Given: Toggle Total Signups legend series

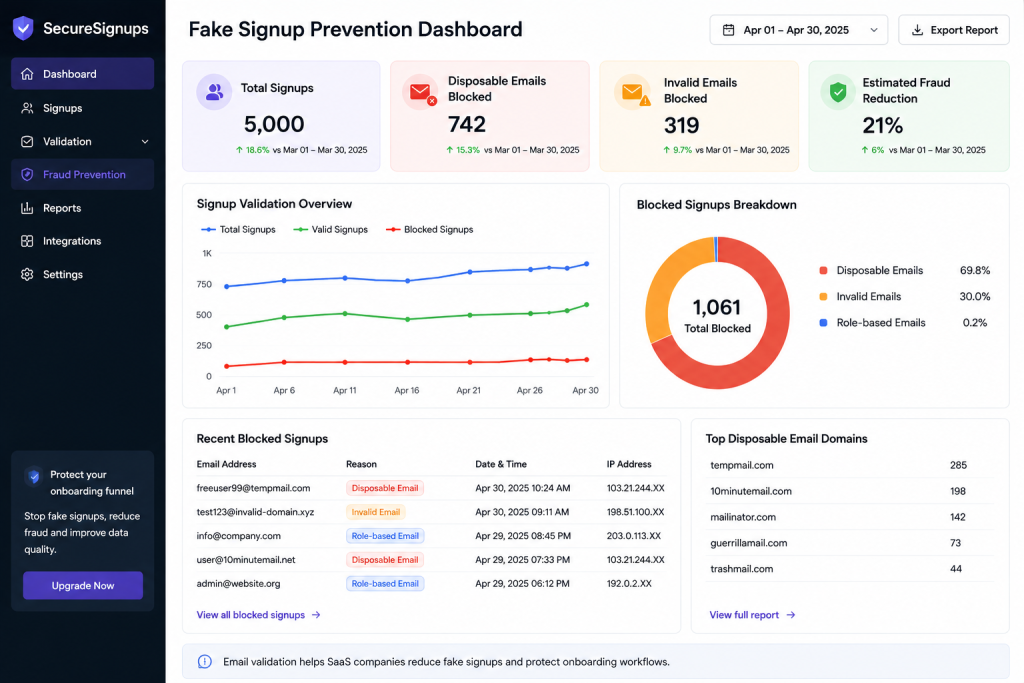Looking at the screenshot, I should [x=238, y=229].
